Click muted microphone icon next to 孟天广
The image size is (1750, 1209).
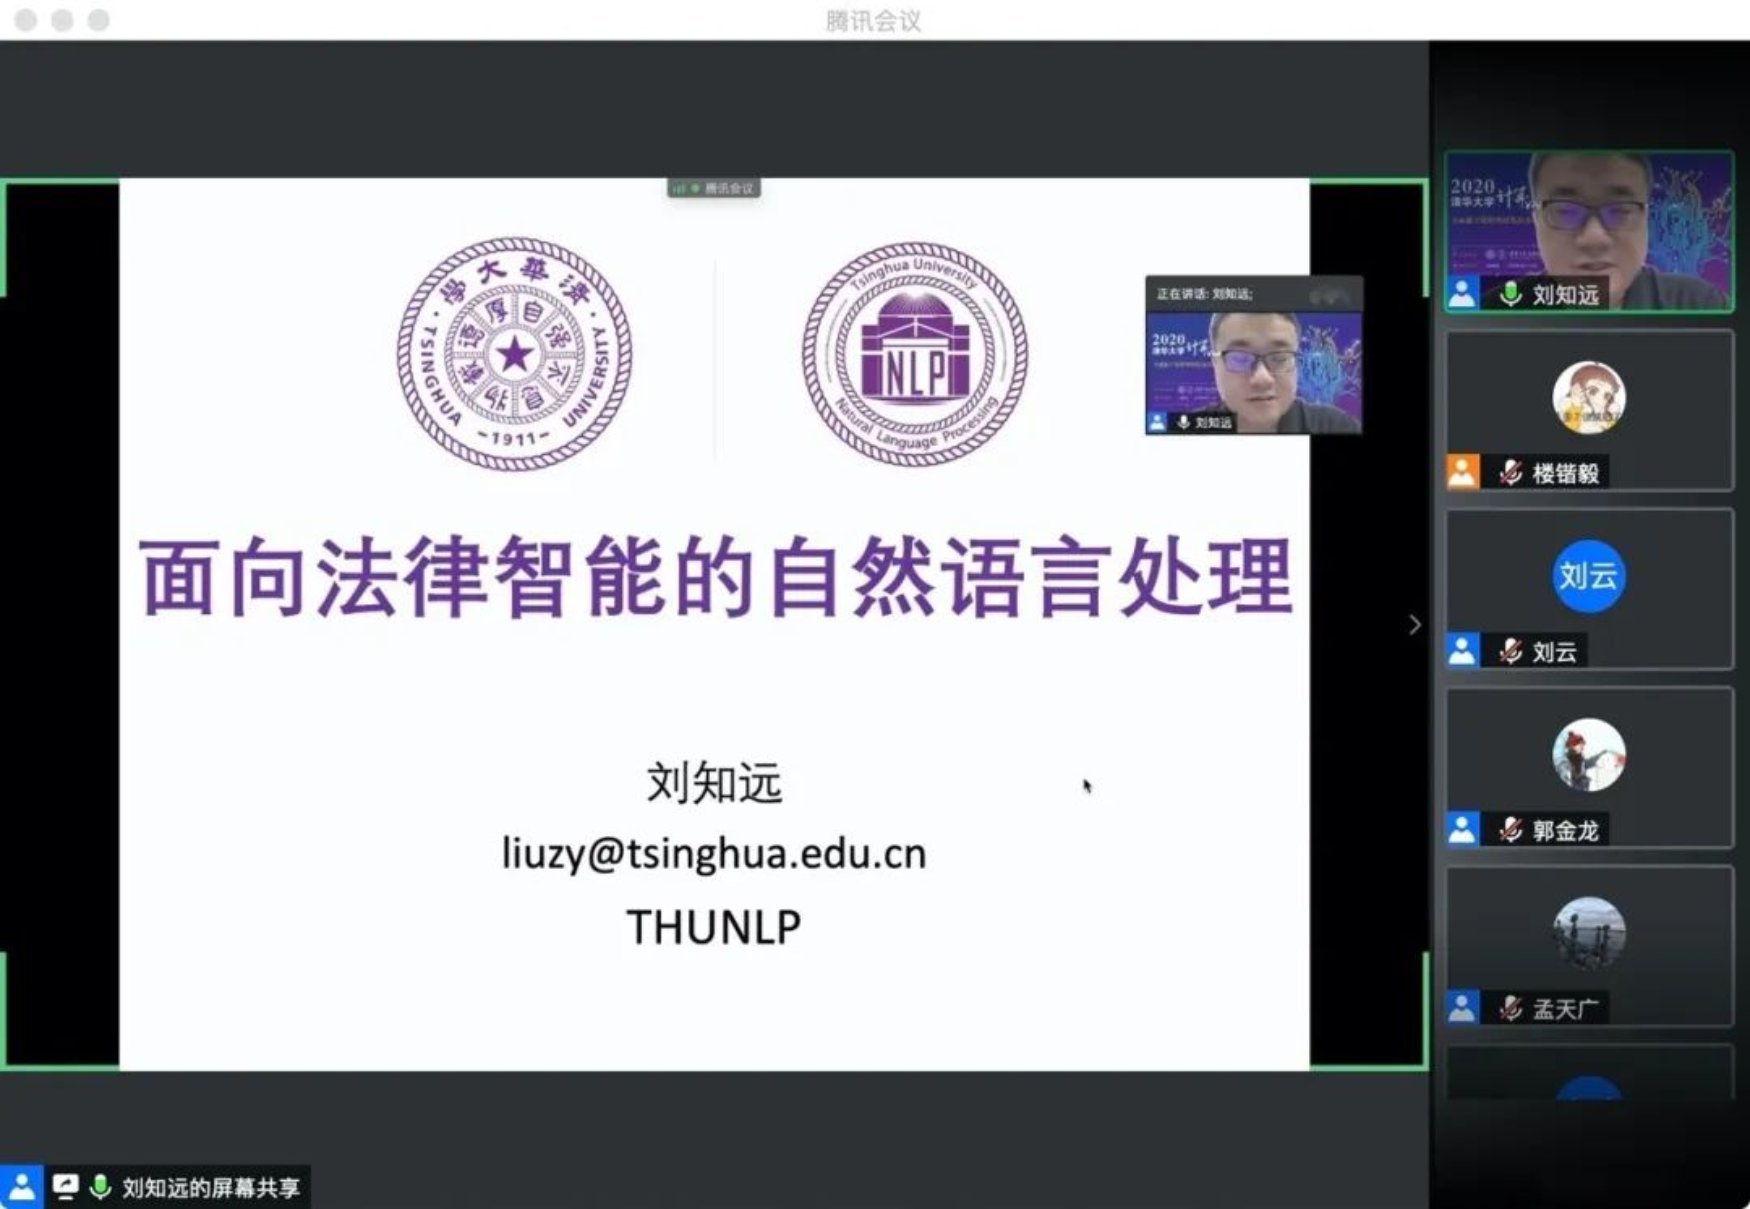[x=1510, y=1009]
